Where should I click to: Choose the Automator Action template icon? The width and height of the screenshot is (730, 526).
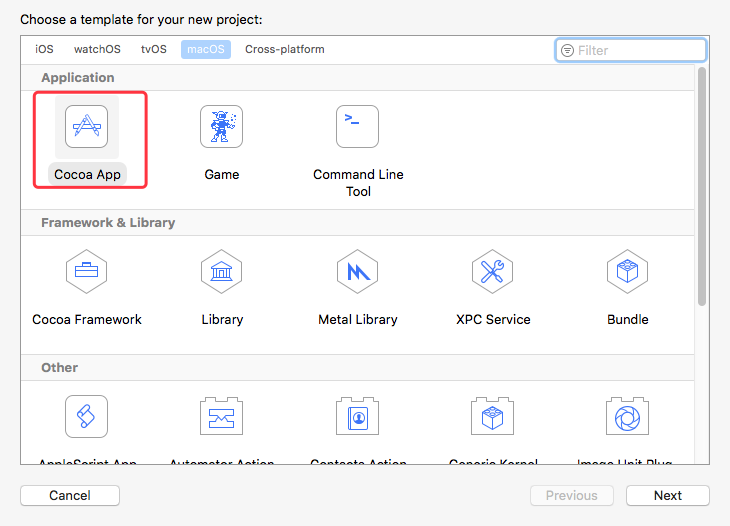[221, 416]
